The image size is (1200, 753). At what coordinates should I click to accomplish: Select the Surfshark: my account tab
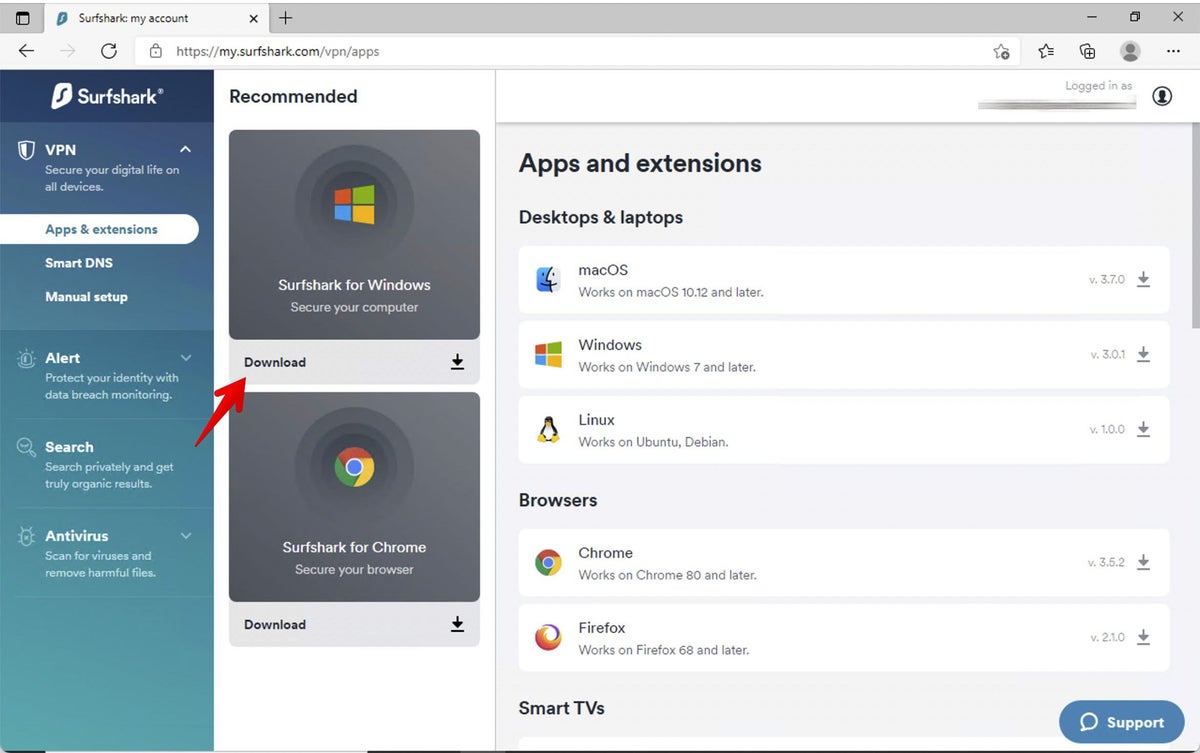155,18
